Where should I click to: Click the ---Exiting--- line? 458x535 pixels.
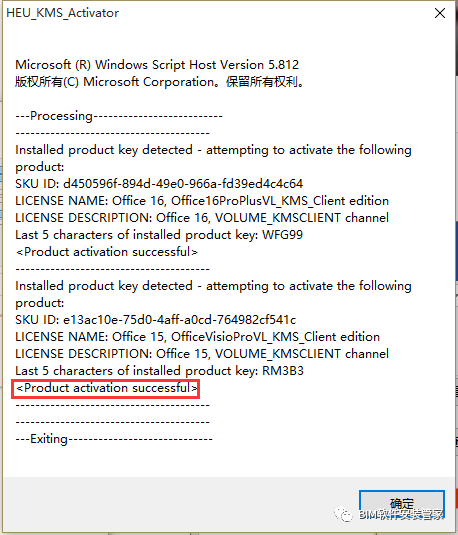click(114, 439)
